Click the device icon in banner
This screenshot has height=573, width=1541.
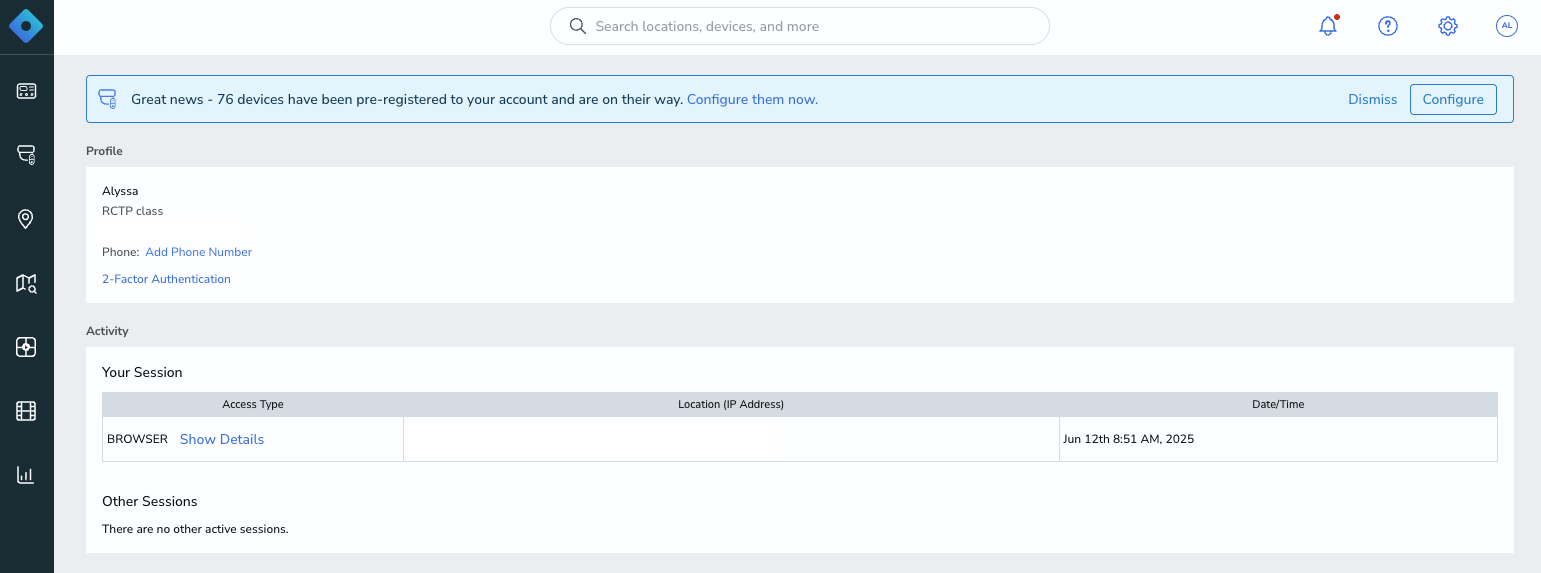click(x=107, y=99)
